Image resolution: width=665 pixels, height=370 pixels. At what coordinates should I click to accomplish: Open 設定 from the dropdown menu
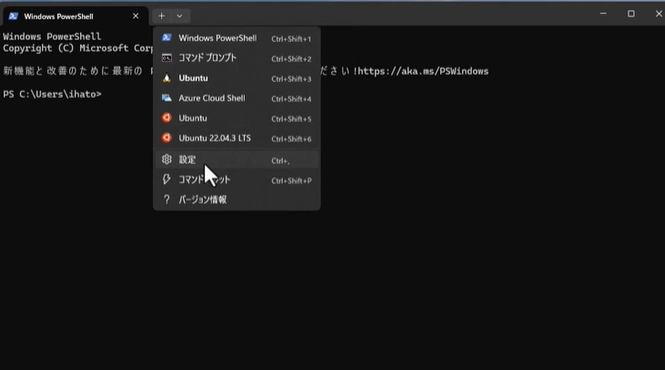pyautogui.click(x=237, y=160)
